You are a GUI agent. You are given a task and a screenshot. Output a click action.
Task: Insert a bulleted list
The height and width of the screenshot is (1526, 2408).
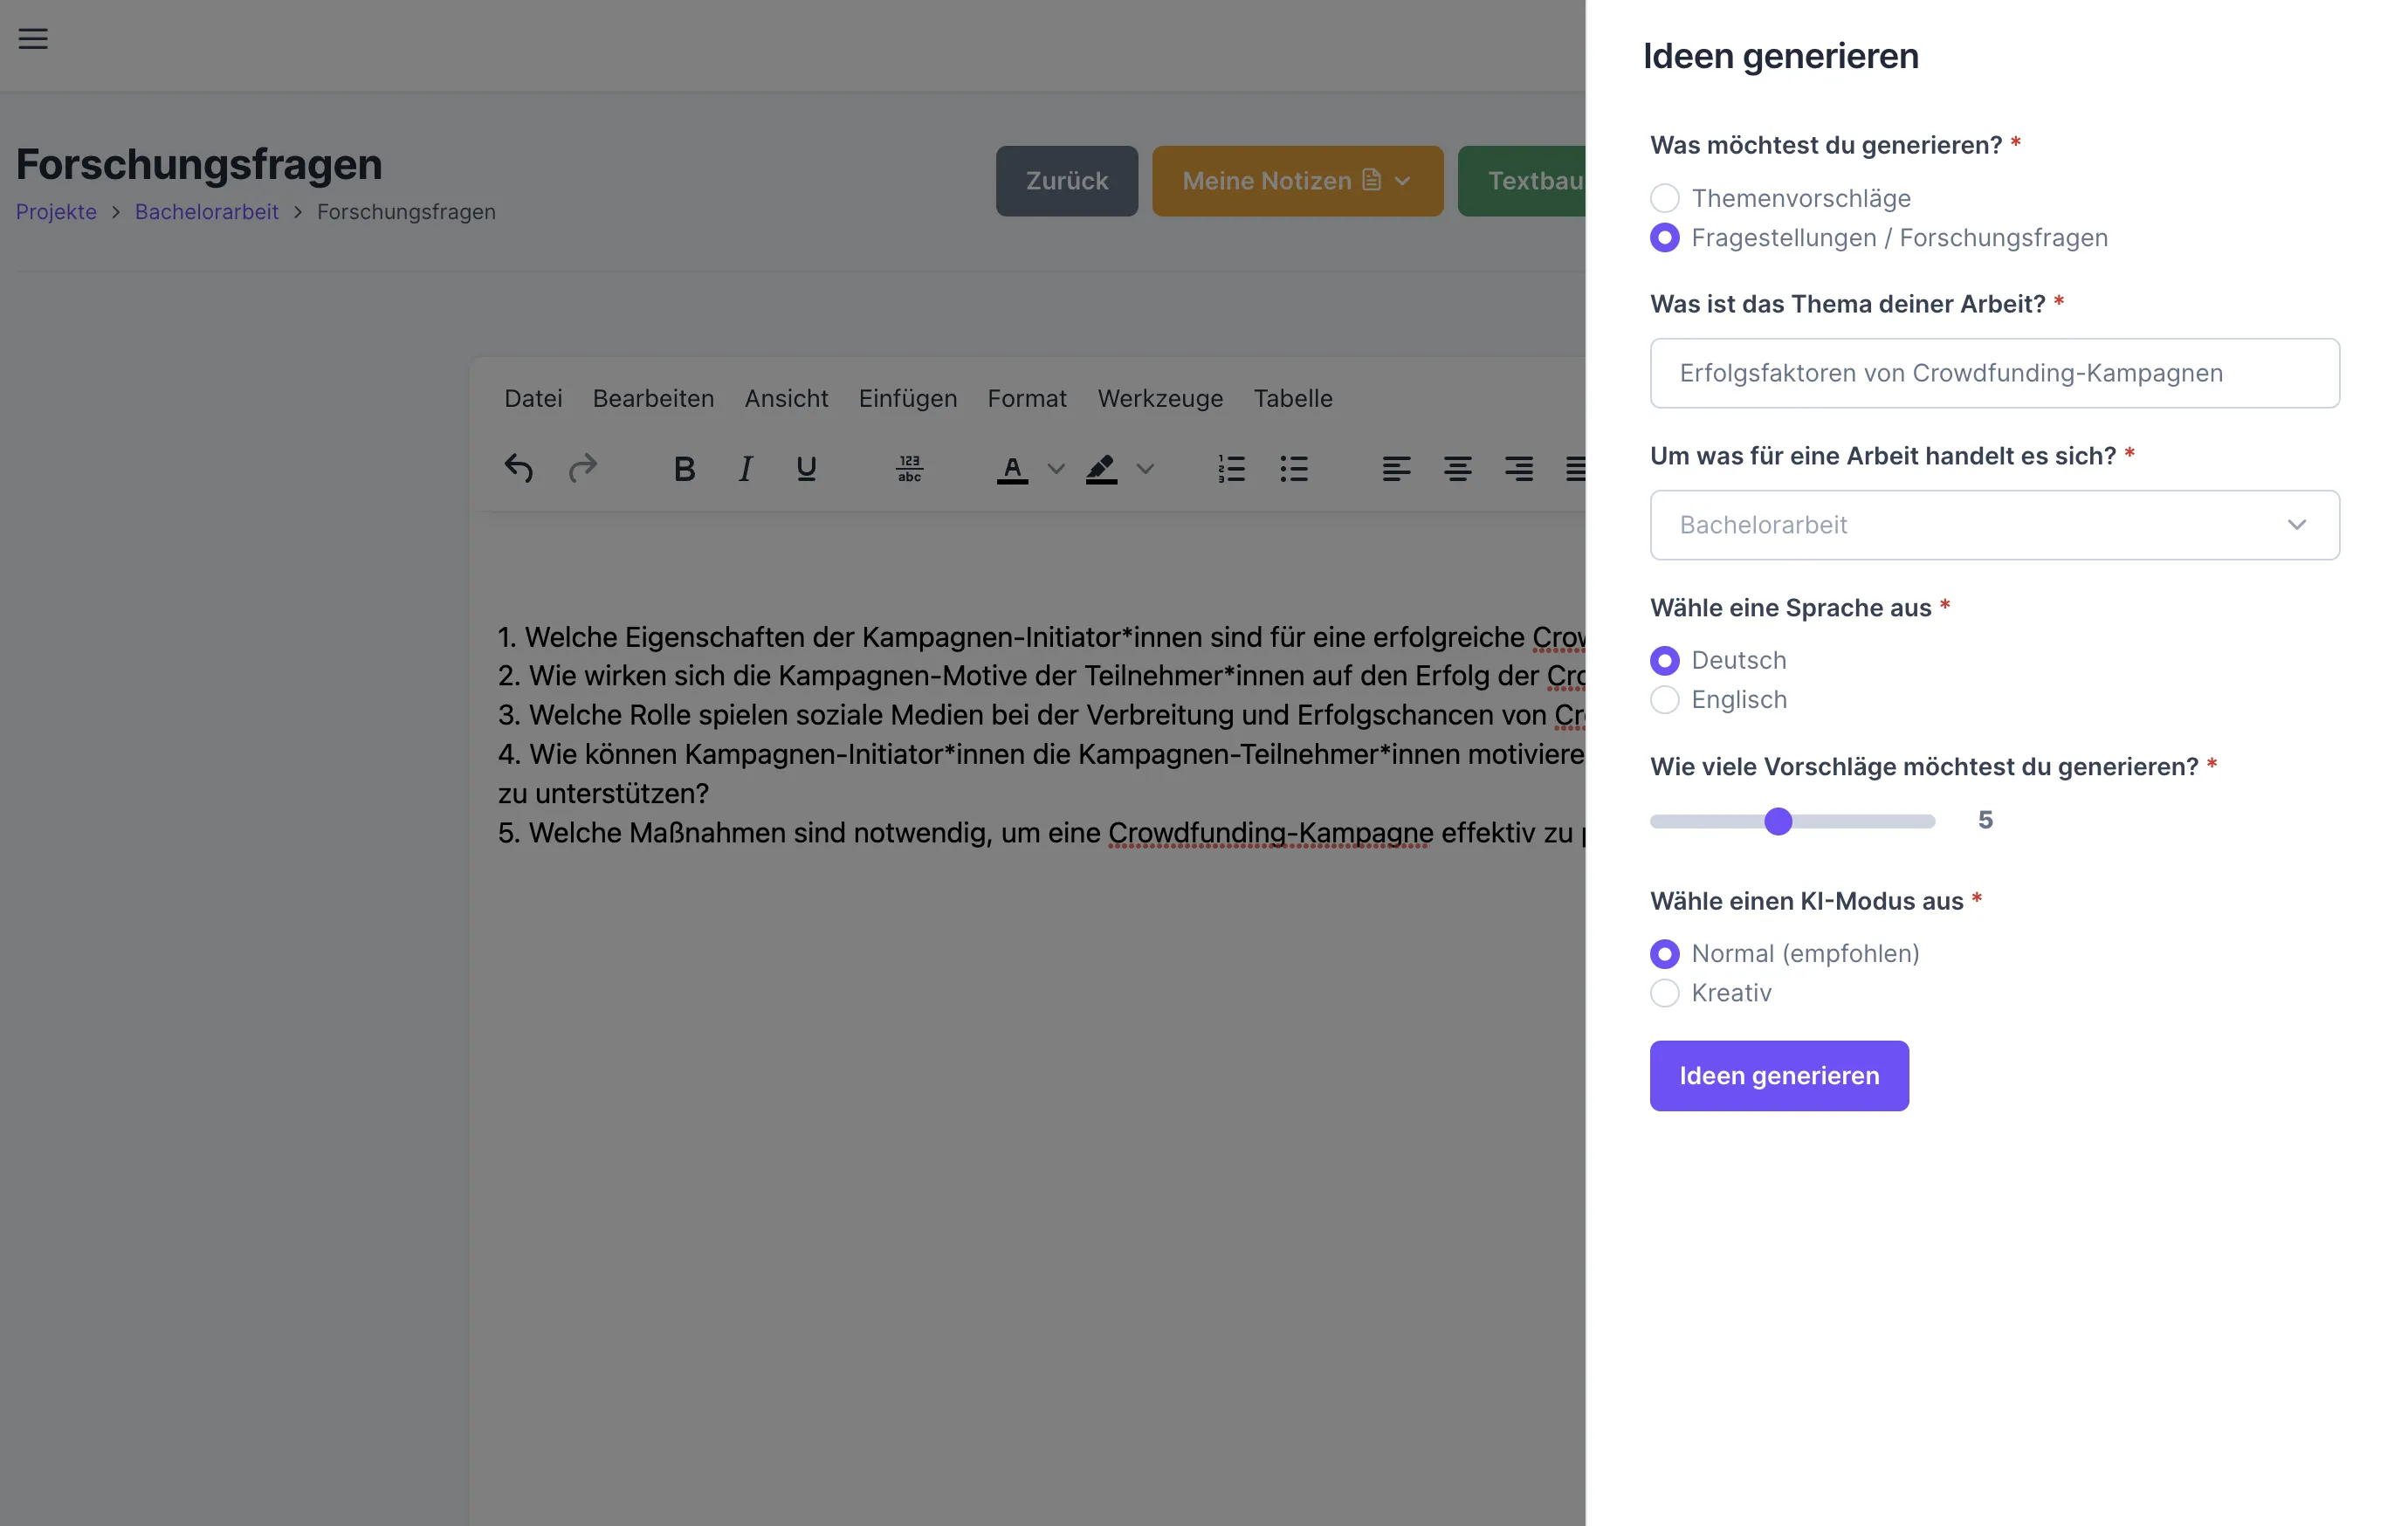[x=1293, y=468]
